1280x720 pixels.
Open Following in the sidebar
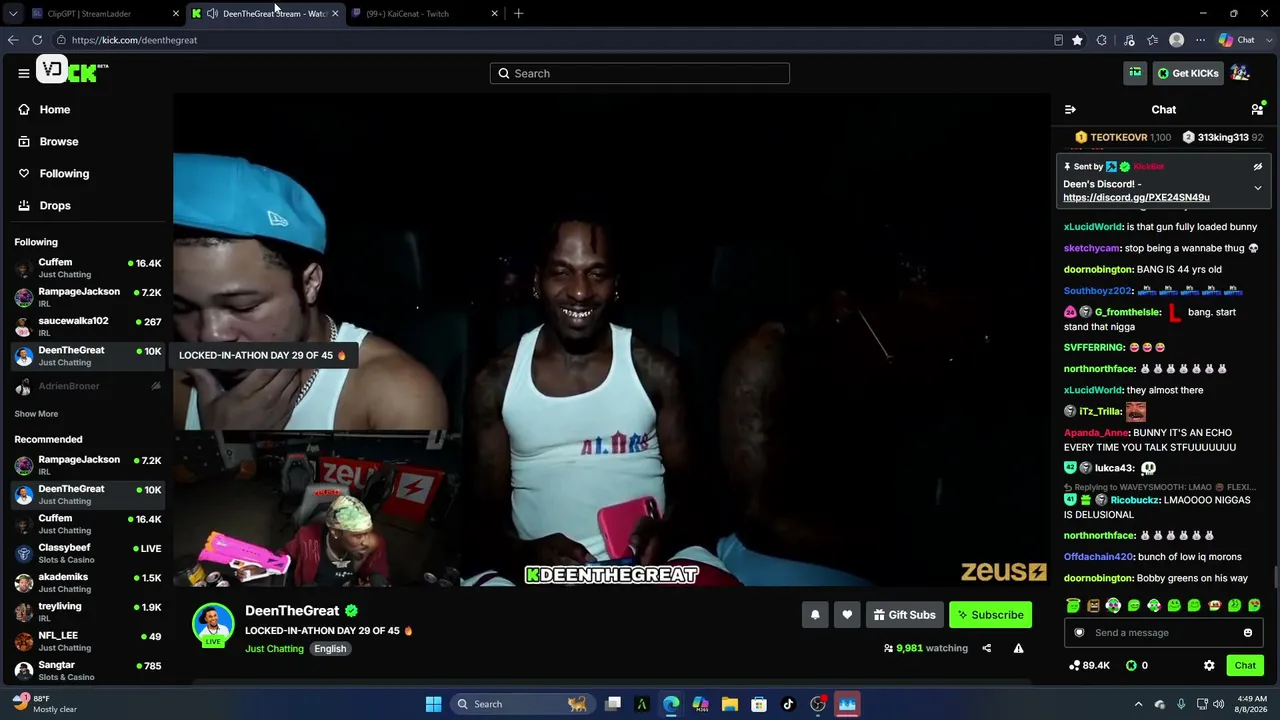(54, 174)
